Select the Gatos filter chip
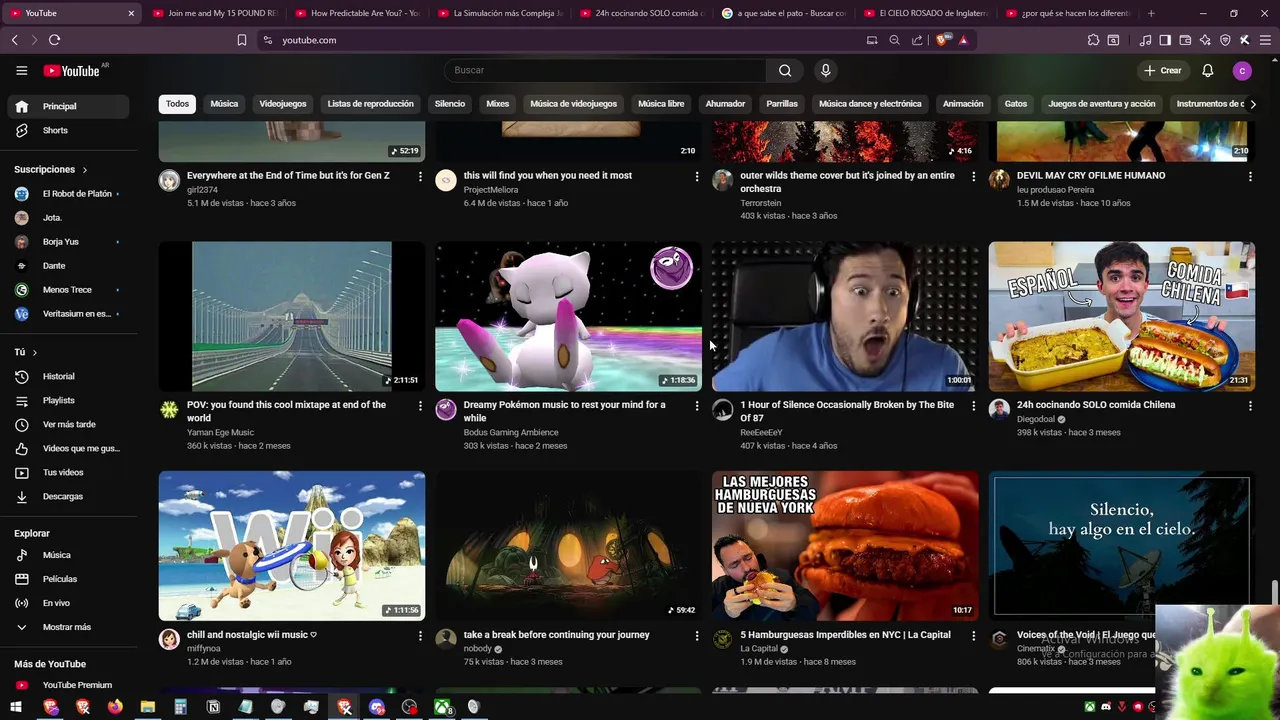Viewport: 1280px width, 720px height. point(1016,104)
